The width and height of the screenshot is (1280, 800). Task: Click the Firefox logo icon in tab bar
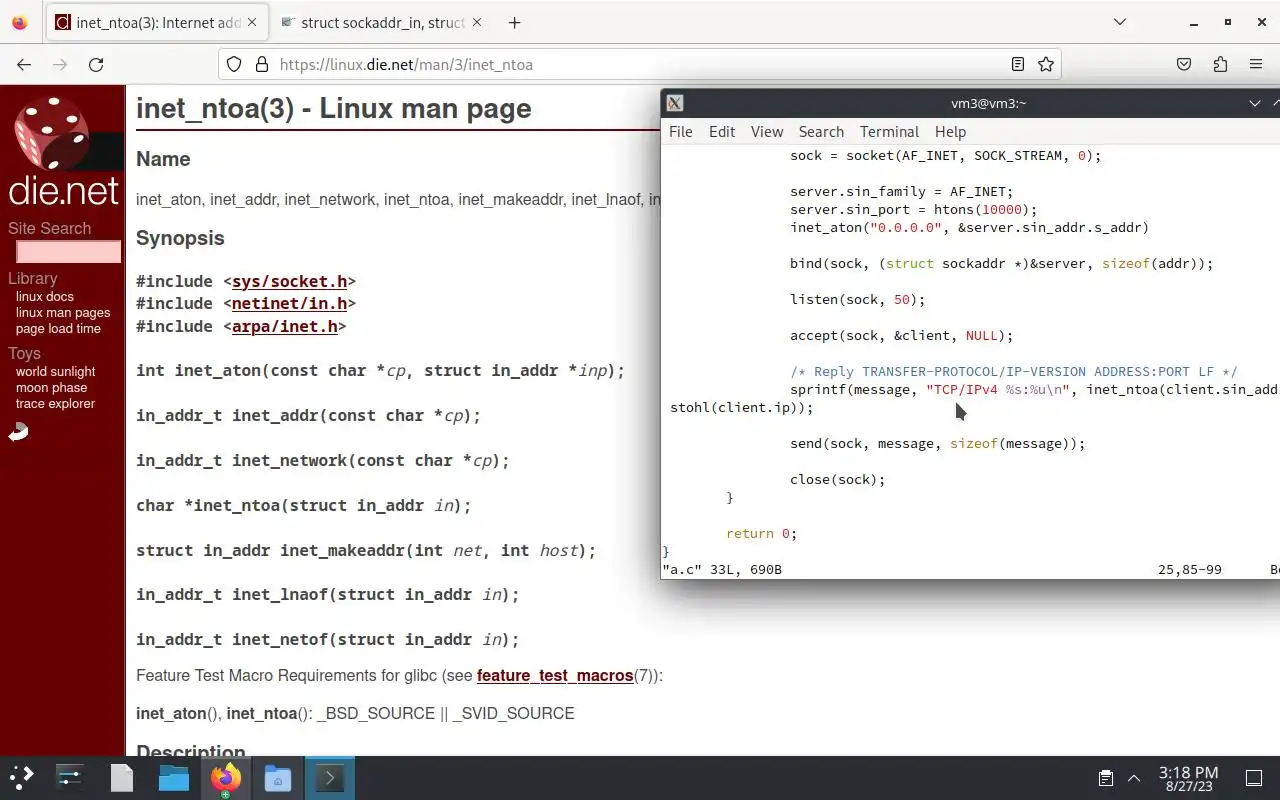20,22
